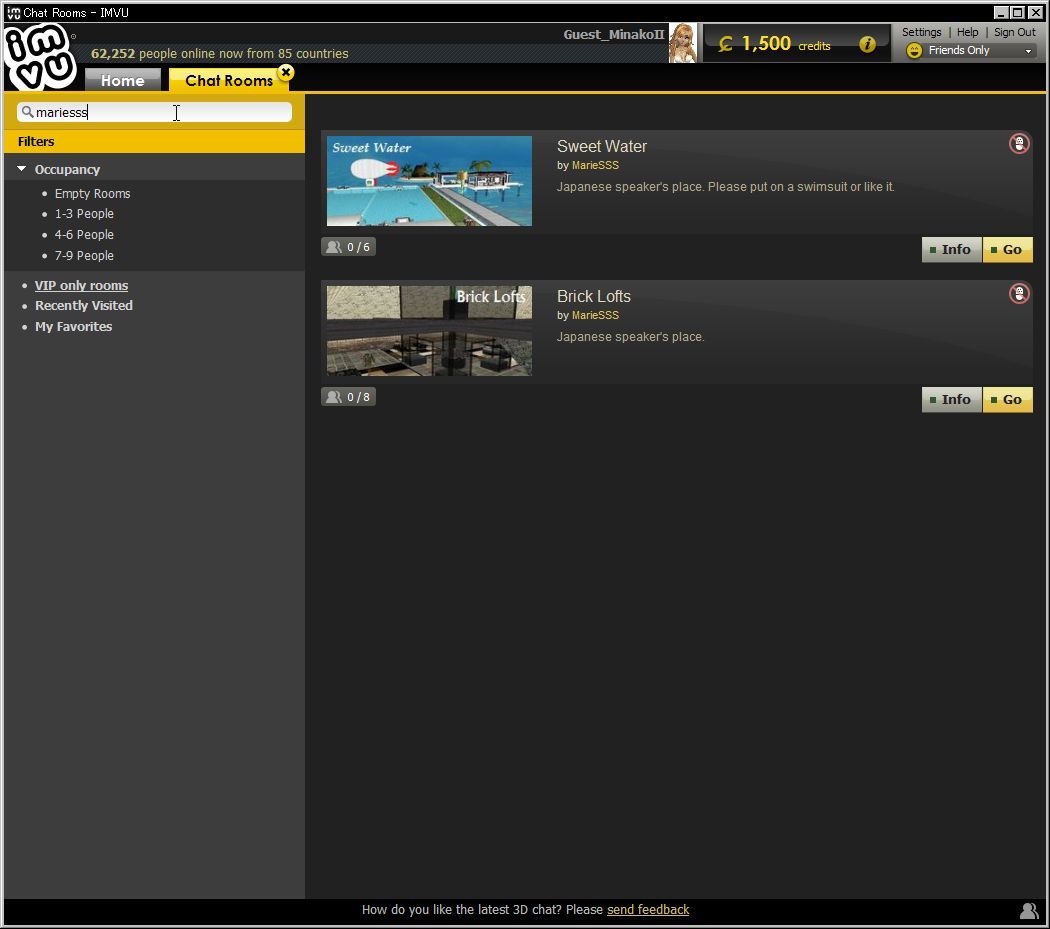Click the Brick Lofts description text
This screenshot has width=1050, height=929.
click(x=630, y=337)
